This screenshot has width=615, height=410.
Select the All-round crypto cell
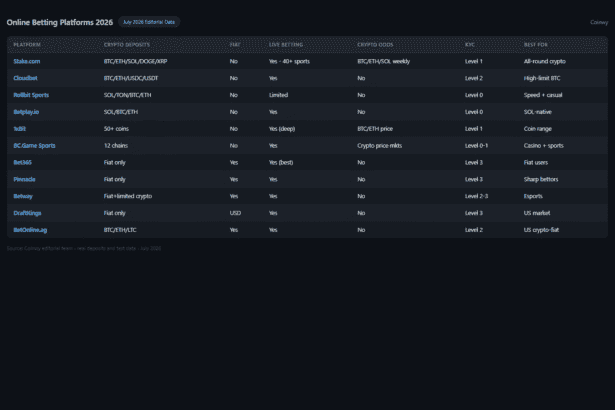[x=545, y=61]
